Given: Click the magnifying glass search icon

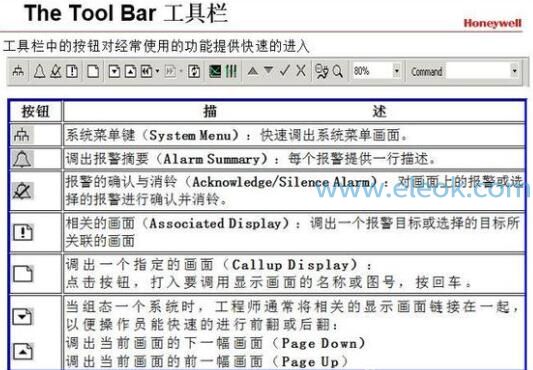Looking at the screenshot, I should [x=338, y=71].
